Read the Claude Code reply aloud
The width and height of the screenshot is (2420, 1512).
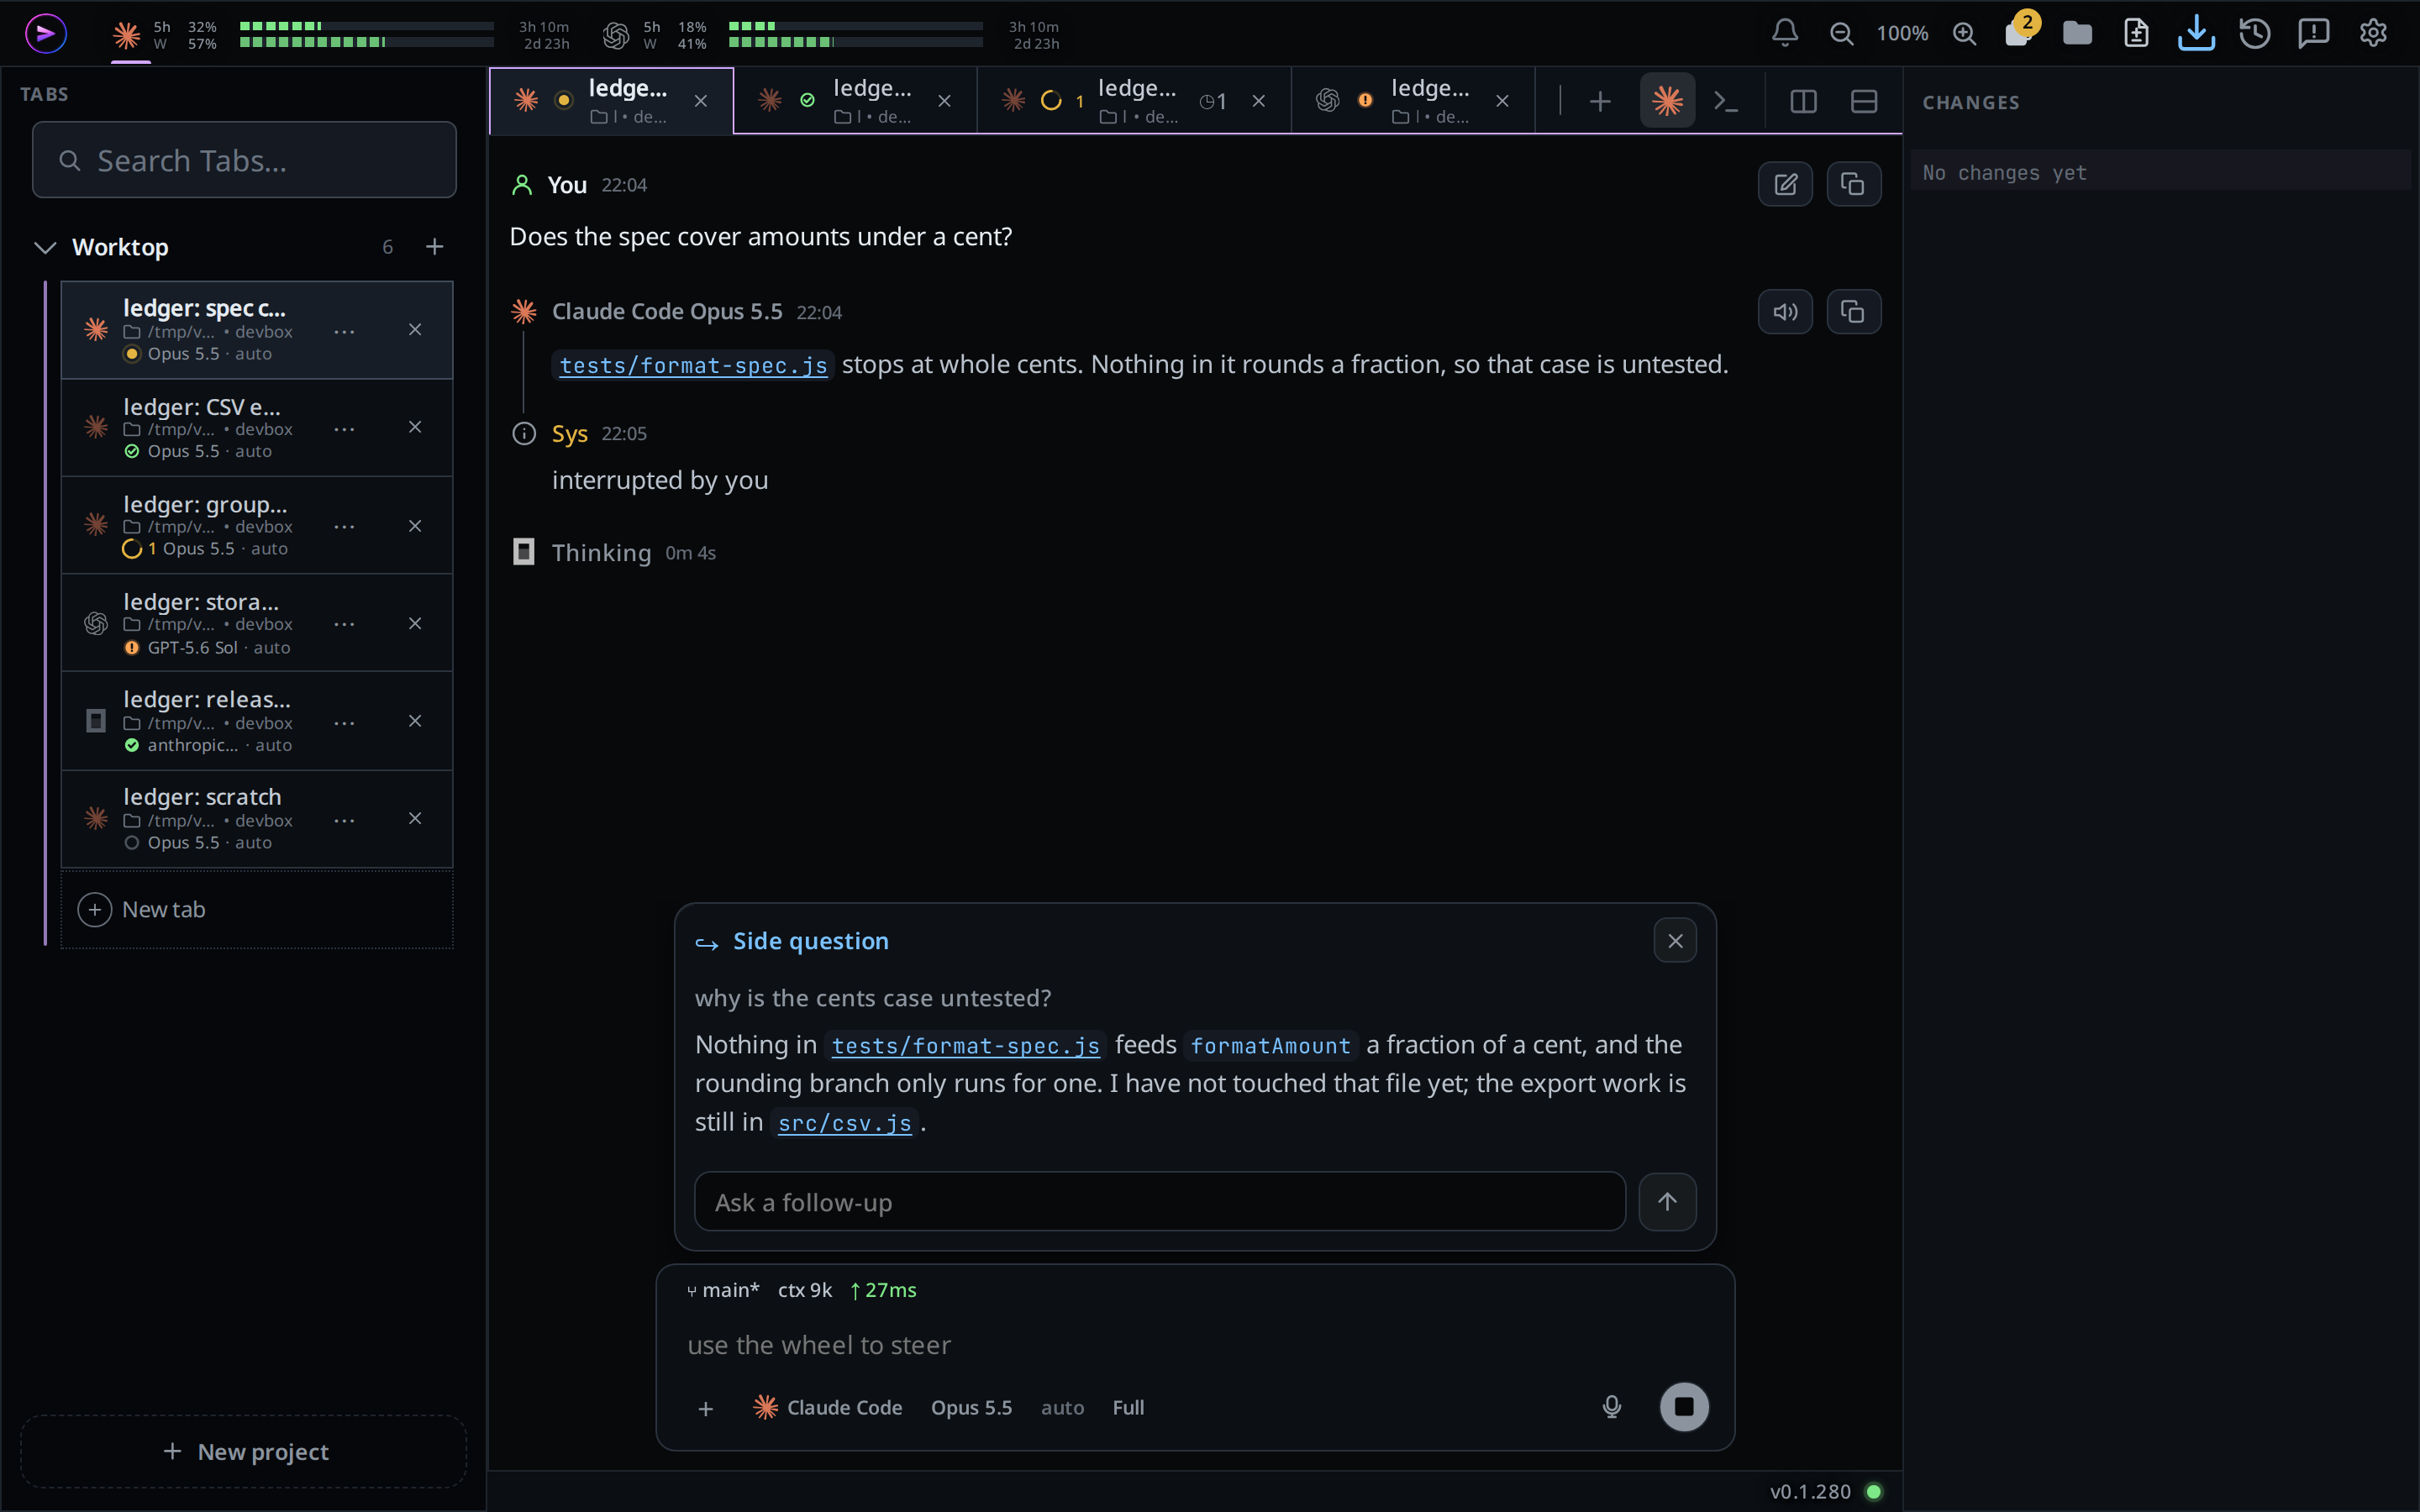click(1785, 312)
